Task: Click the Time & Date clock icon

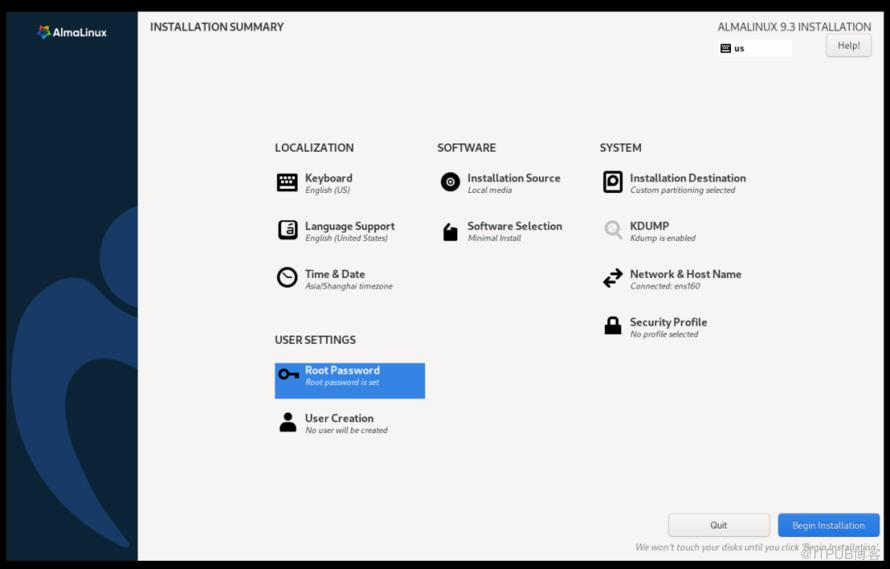Action: 287,278
